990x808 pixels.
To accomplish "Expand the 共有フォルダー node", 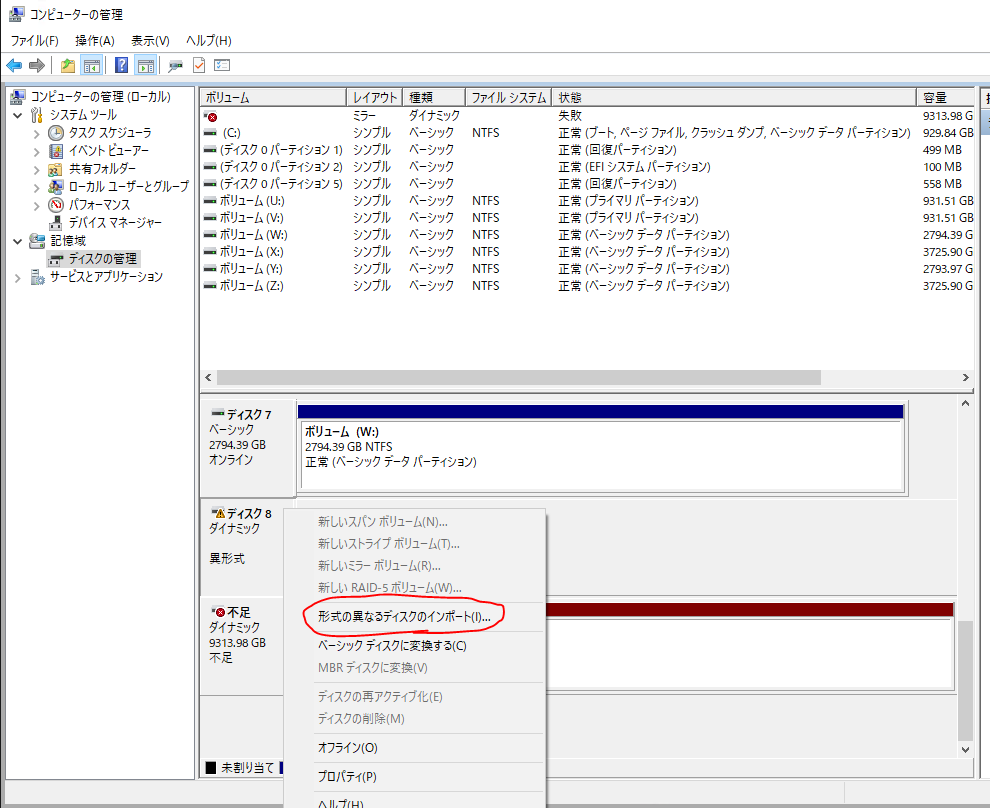I will tap(37, 170).
